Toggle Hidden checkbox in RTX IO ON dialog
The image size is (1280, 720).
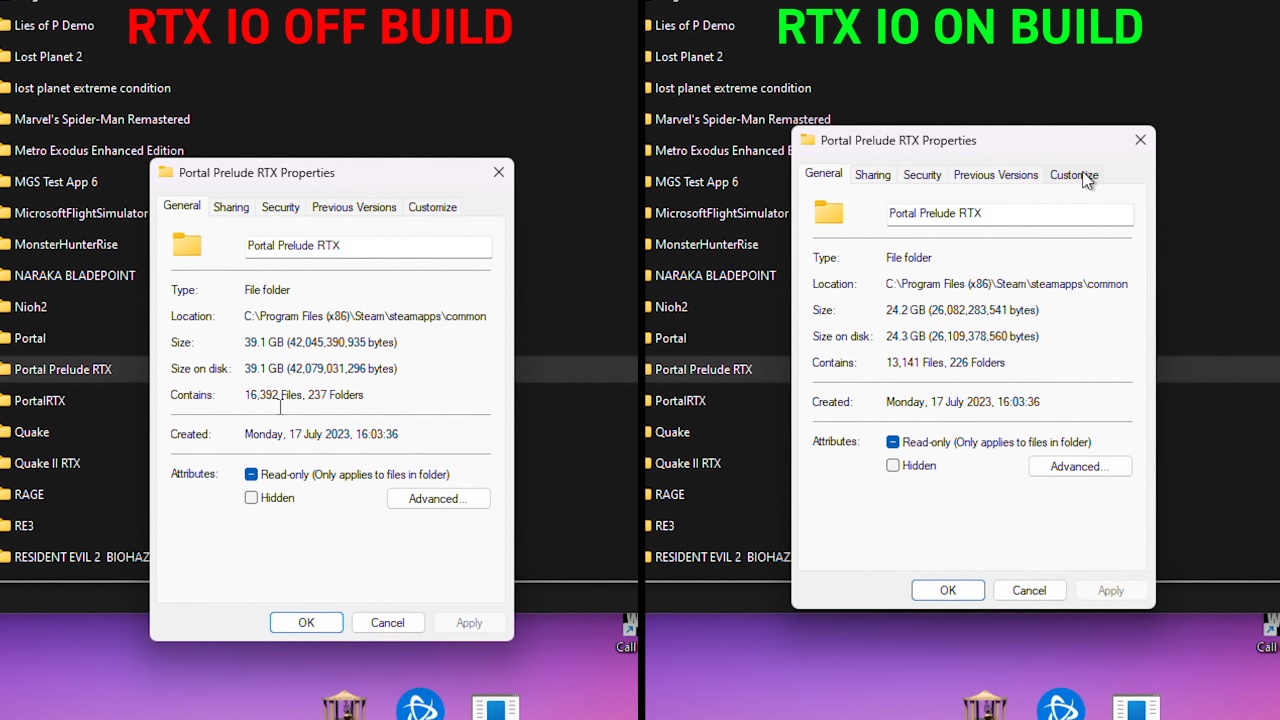tap(893, 465)
